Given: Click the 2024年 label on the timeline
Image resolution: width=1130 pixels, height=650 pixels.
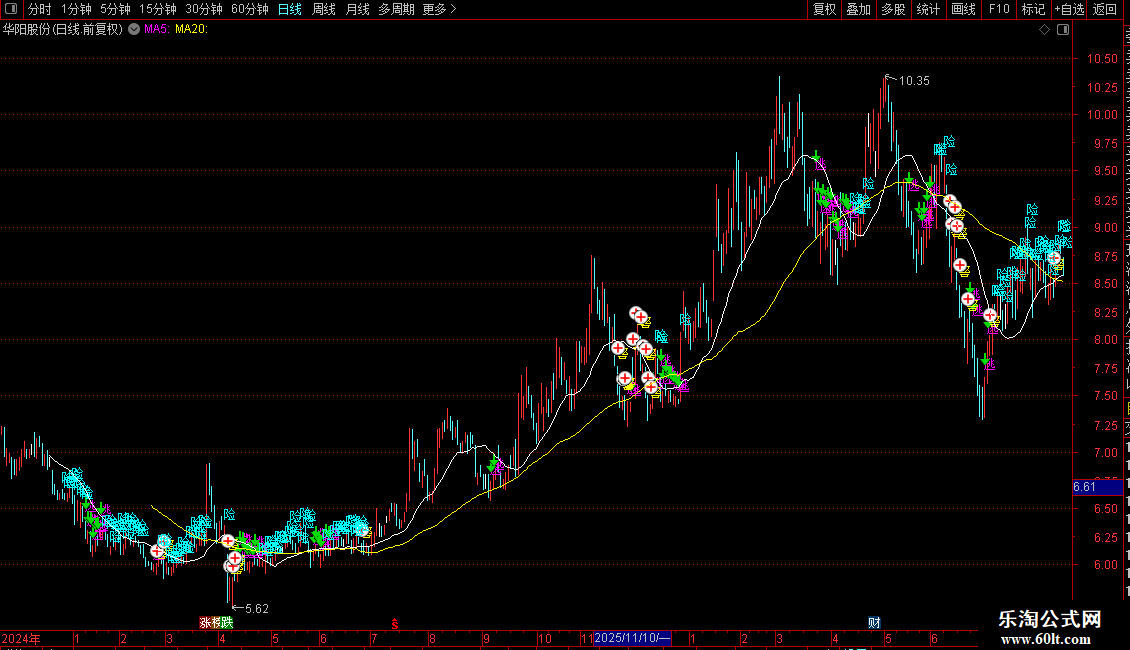Looking at the screenshot, I should tap(21, 638).
